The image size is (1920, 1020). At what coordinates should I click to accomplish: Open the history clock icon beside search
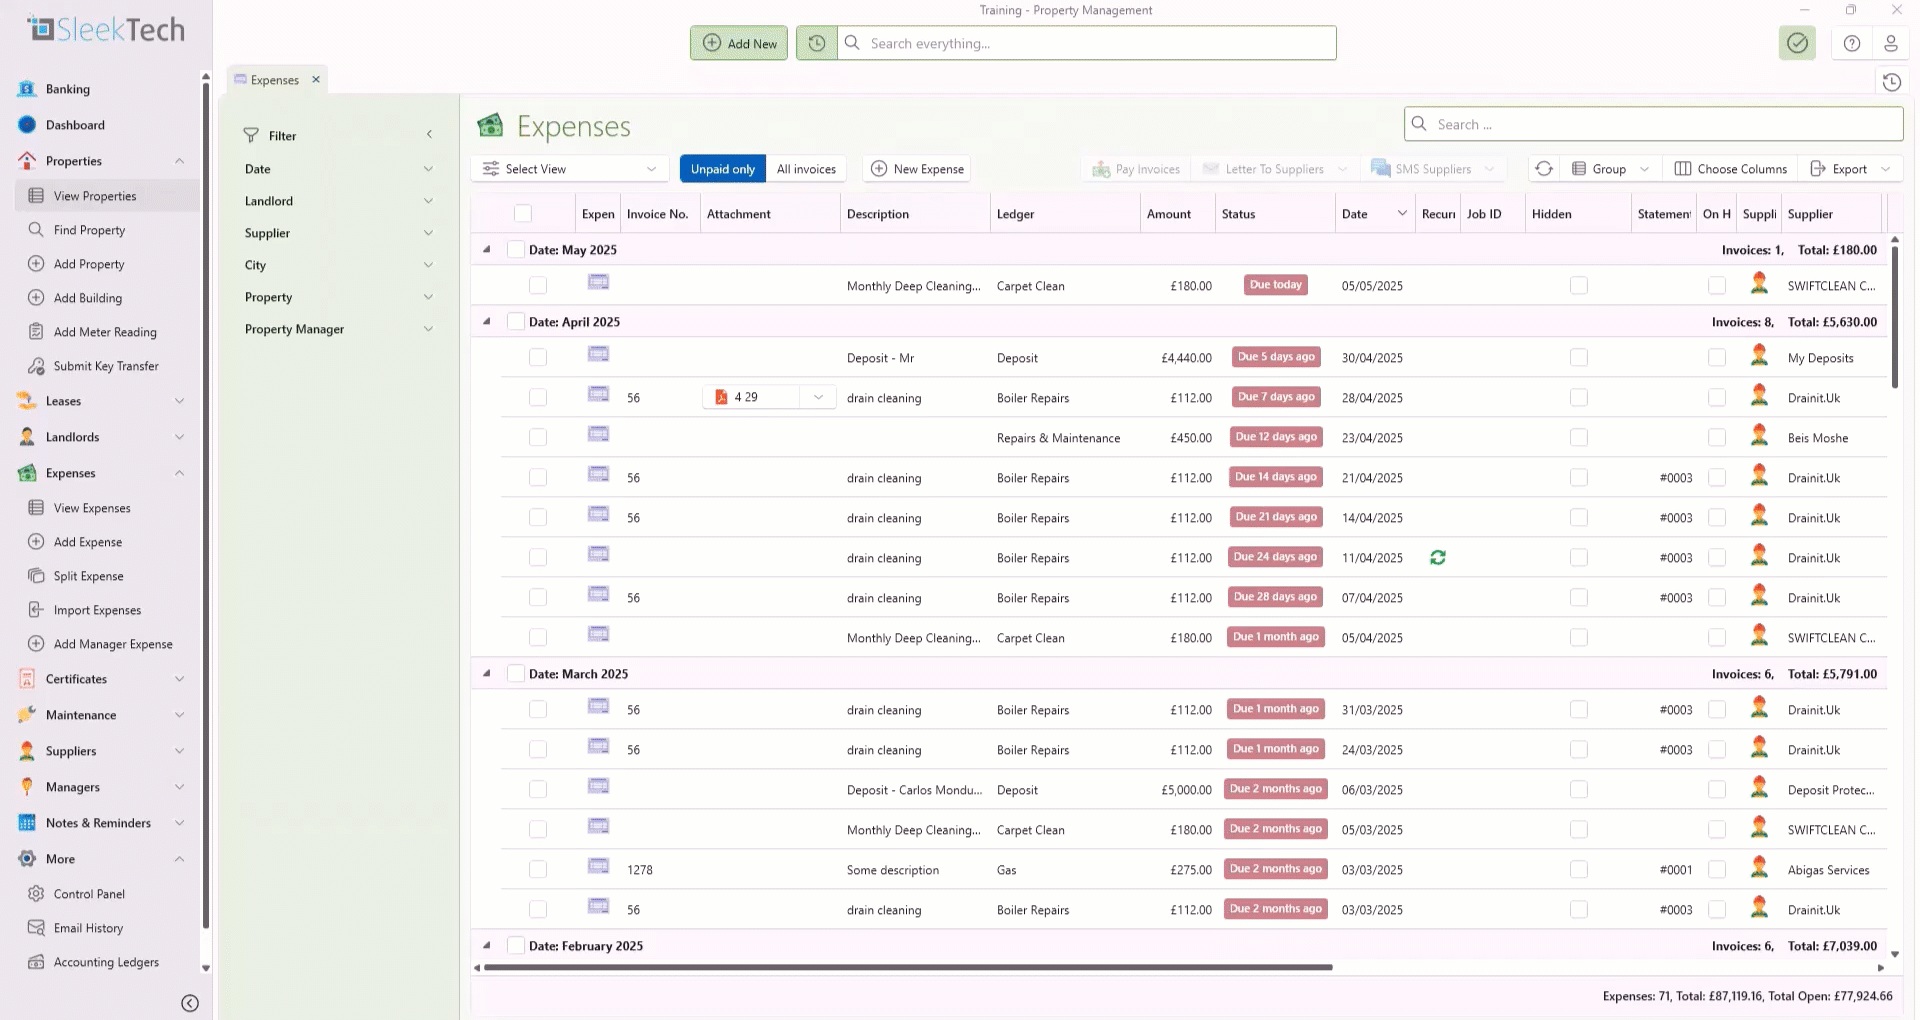click(817, 43)
